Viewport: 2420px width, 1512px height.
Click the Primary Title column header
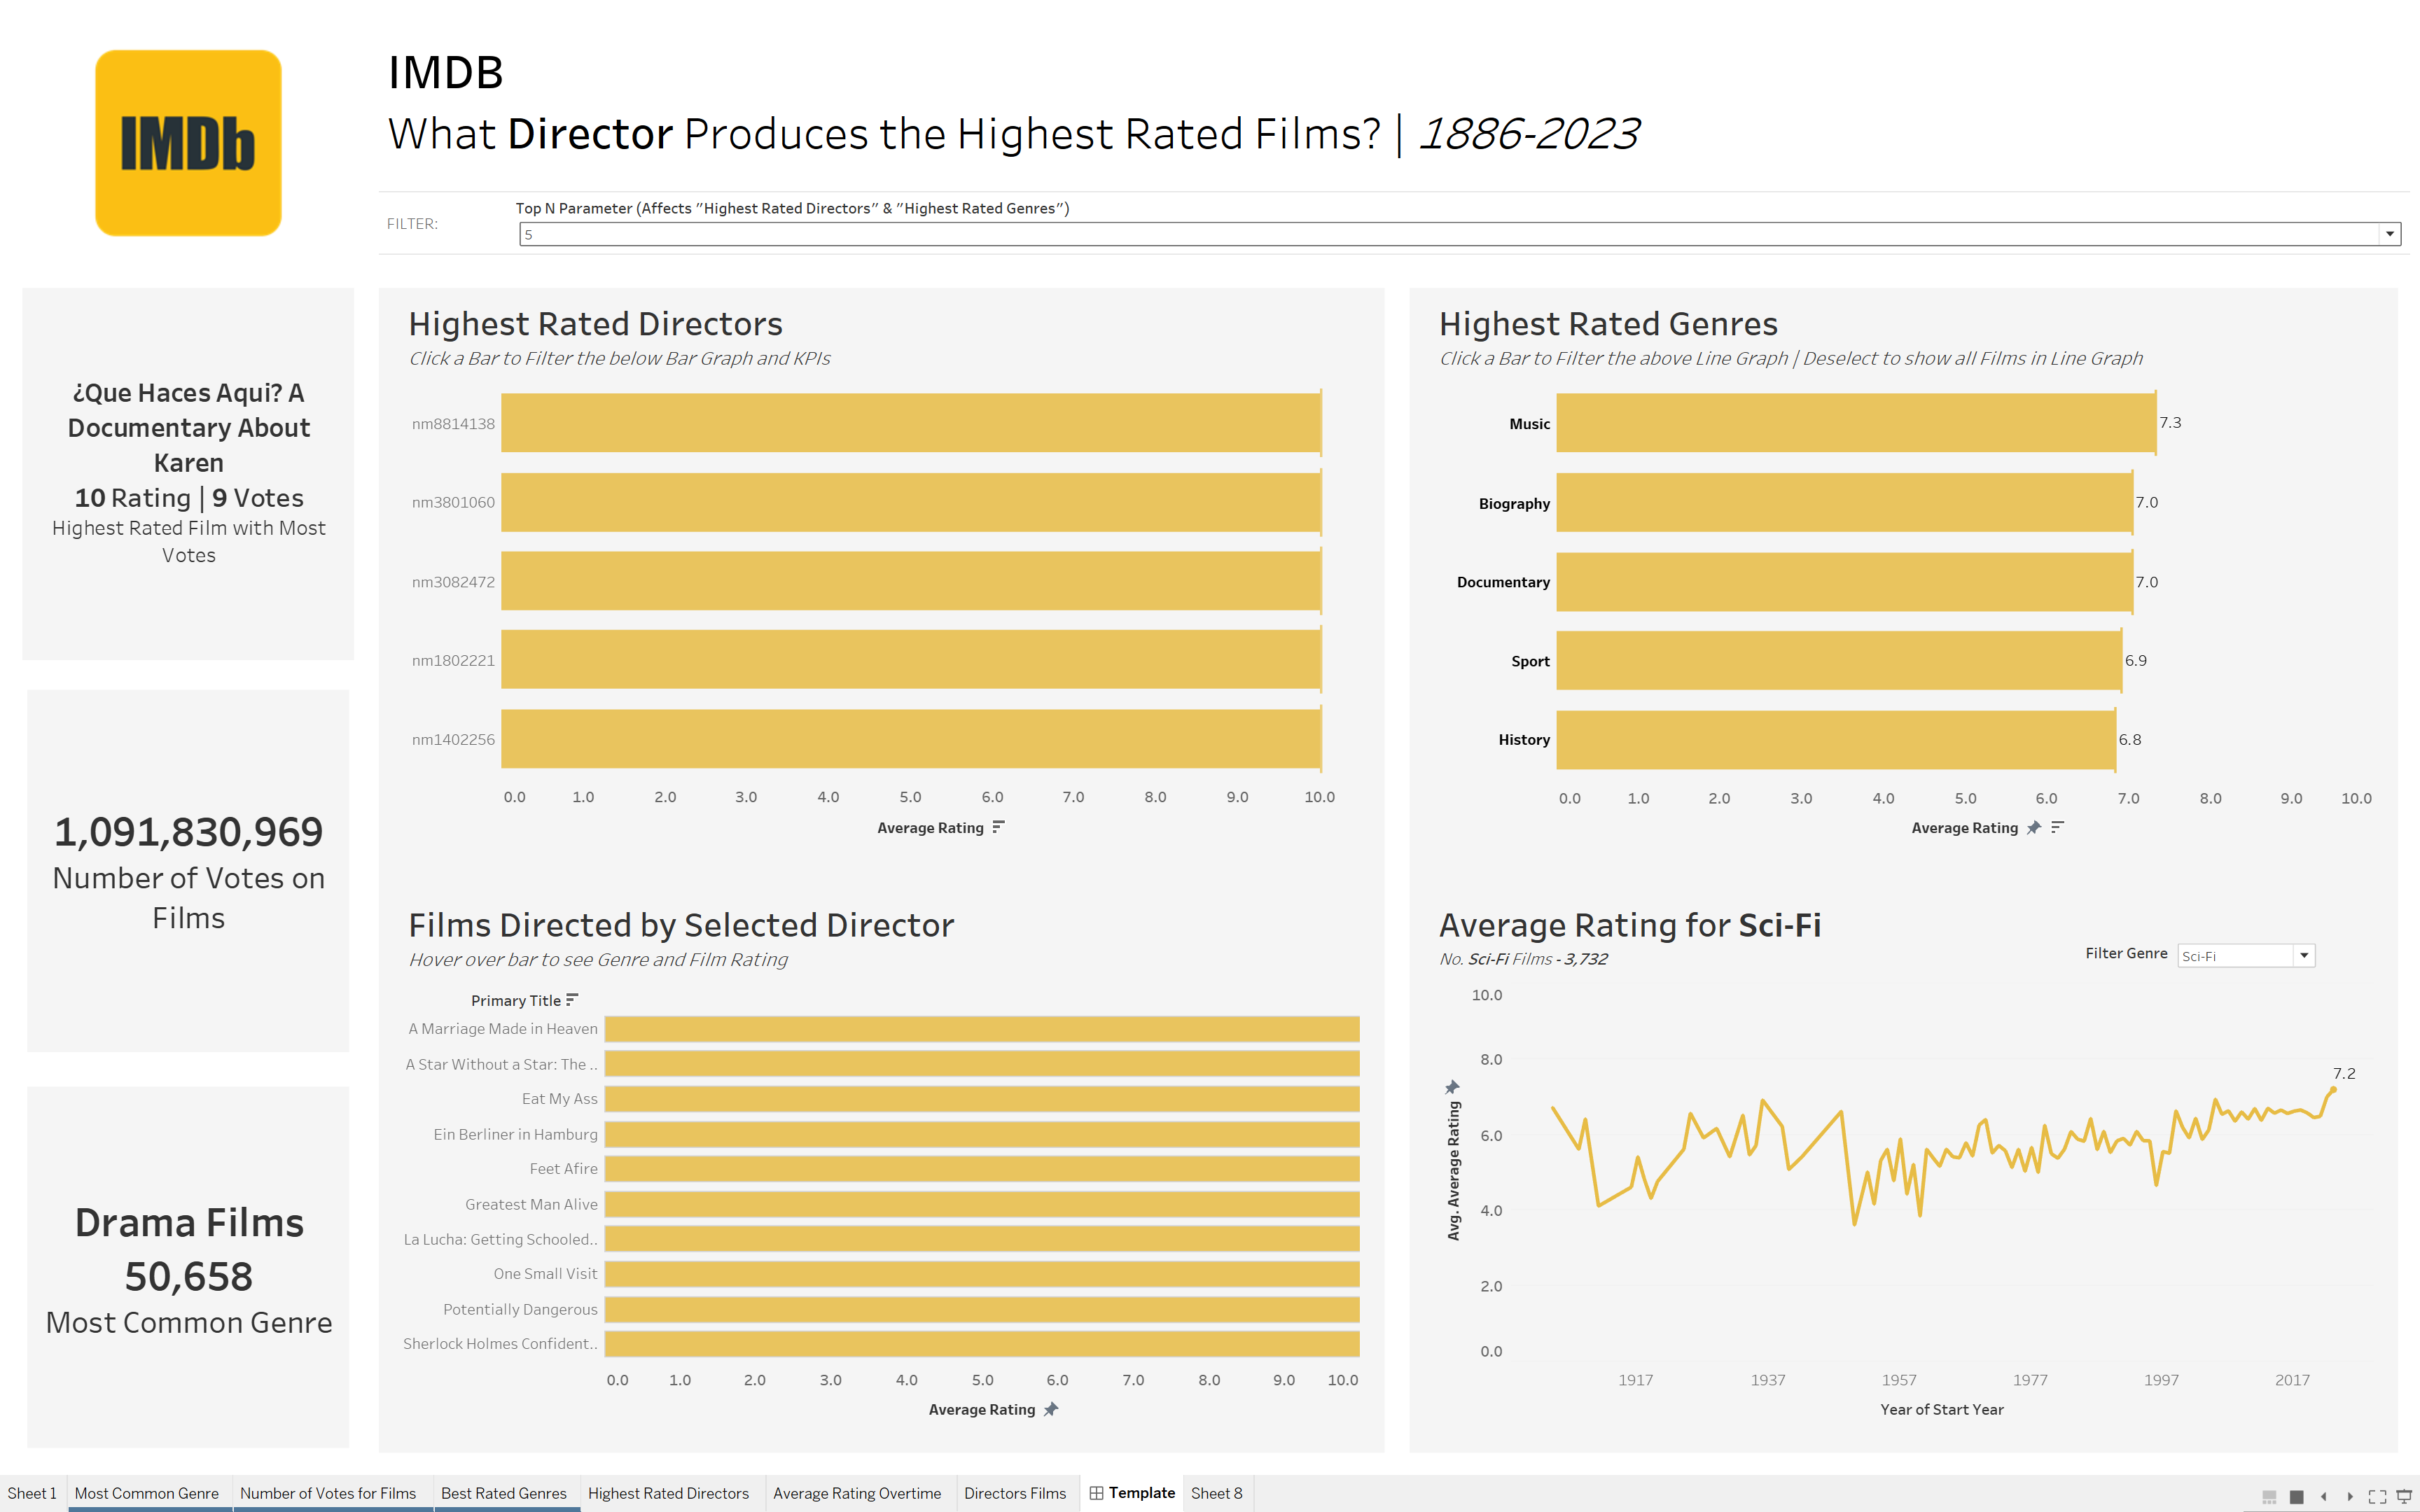tap(516, 1000)
